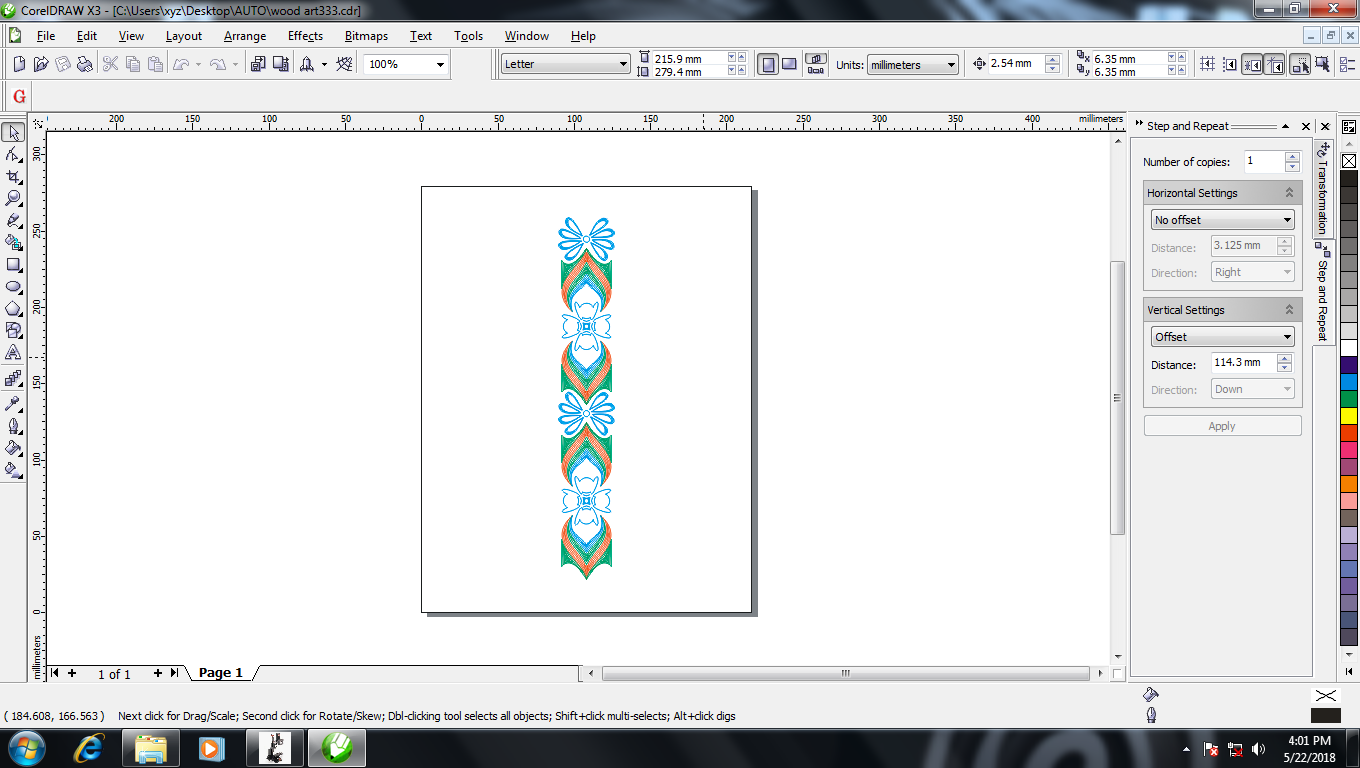Open the File menu
Viewport: 1360px width, 768px height.
[46, 36]
